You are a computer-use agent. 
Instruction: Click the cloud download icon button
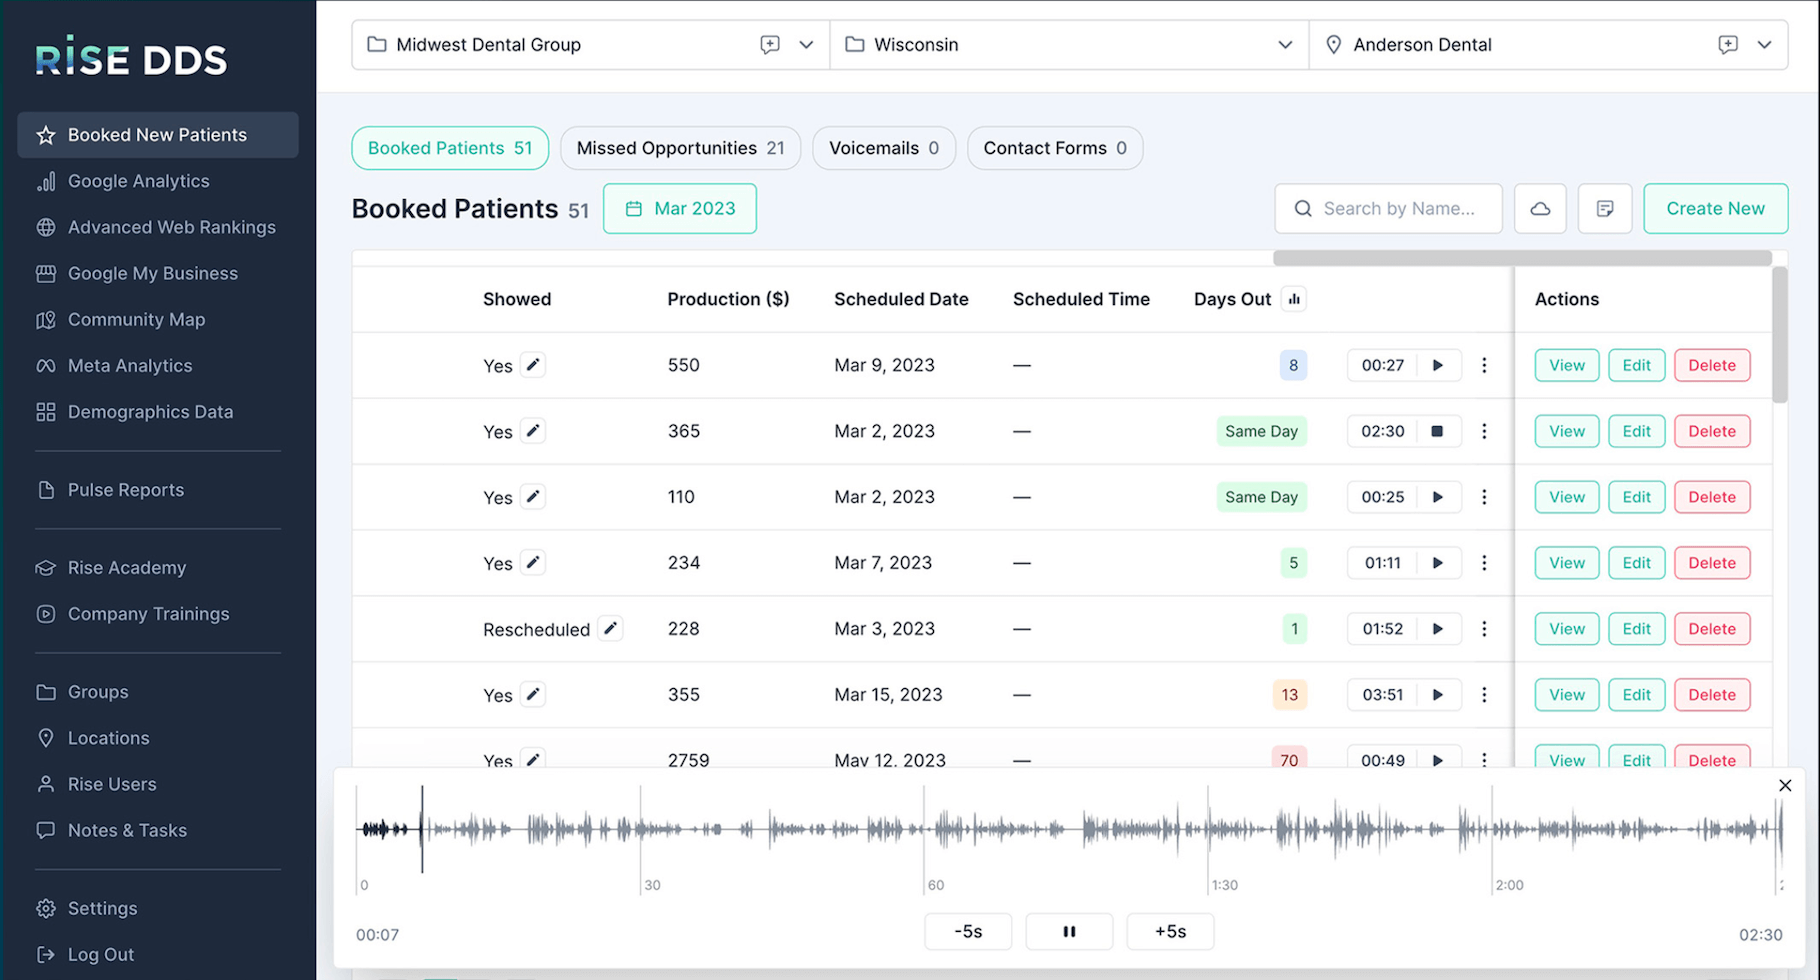tap(1540, 209)
